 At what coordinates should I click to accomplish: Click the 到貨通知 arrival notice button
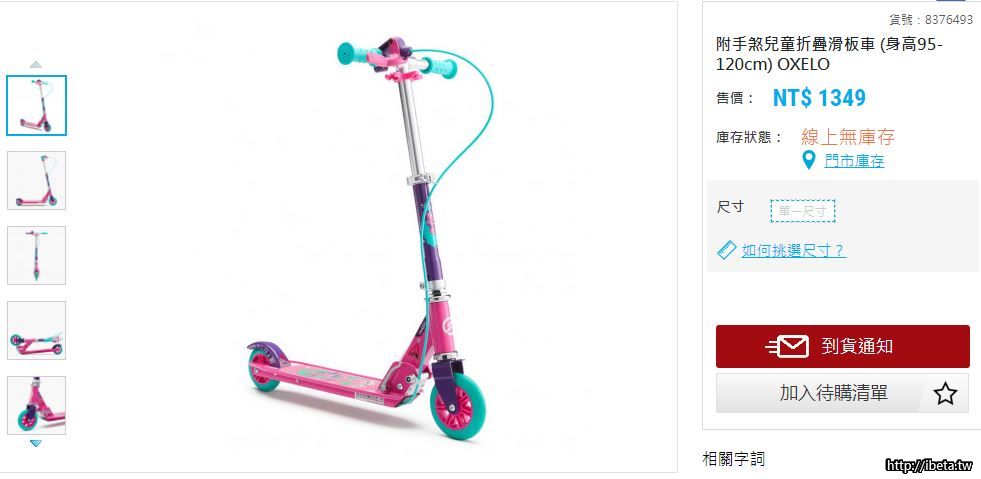843,346
